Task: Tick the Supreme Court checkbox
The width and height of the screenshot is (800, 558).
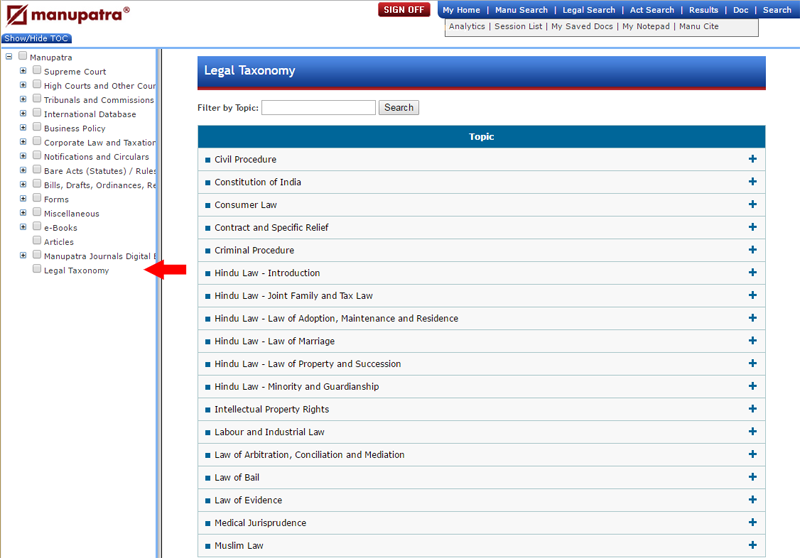Action: pos(37,70)
